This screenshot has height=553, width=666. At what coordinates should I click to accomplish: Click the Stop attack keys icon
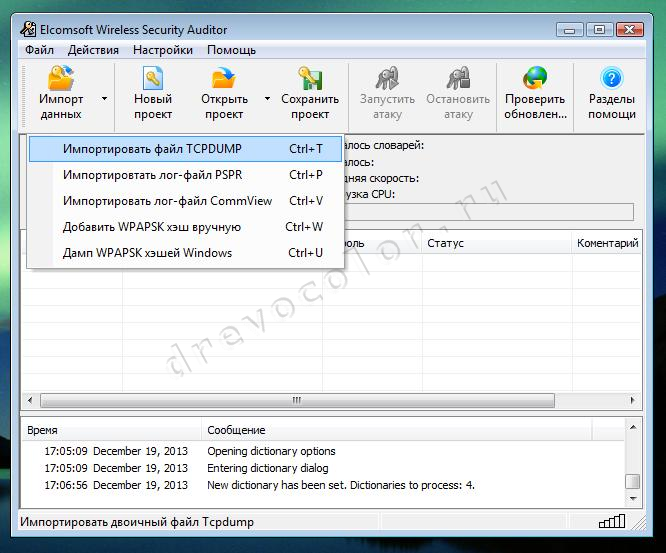(x=458, y=78)
